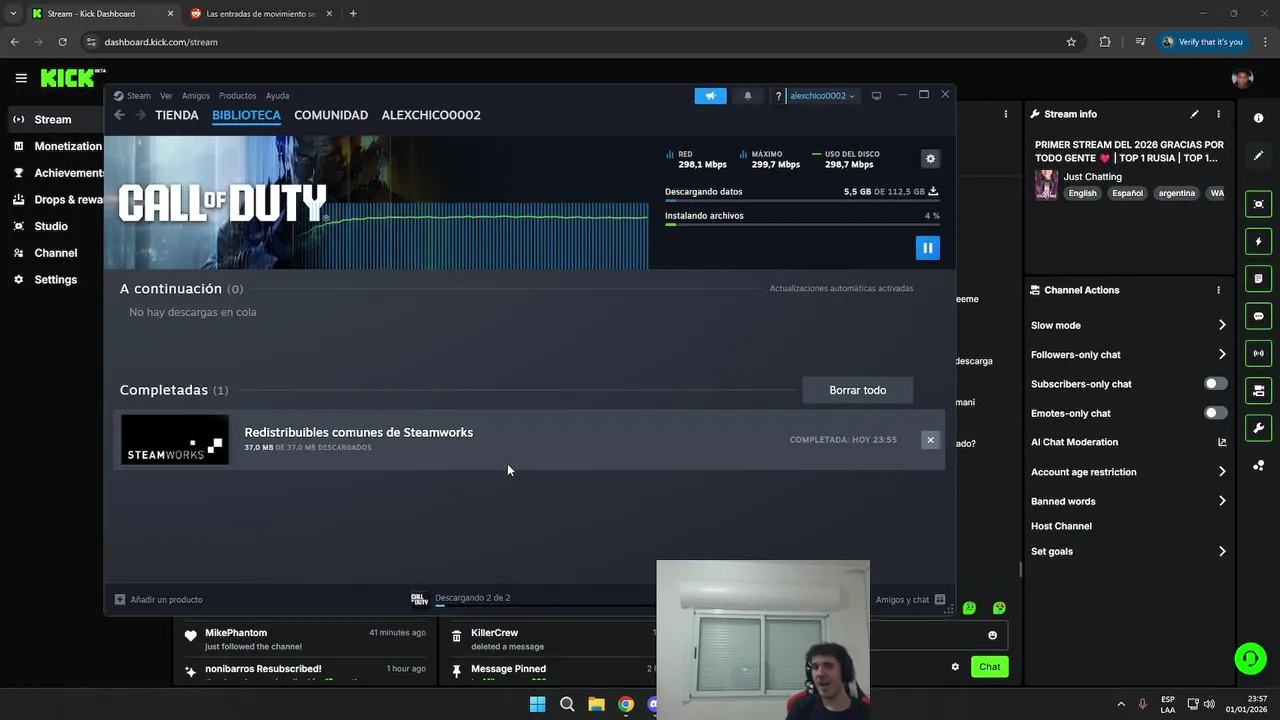Screen dimensions: 1280x720
Task: Click broadcast signal icon in right rail
Action: tap(1258, 353)
